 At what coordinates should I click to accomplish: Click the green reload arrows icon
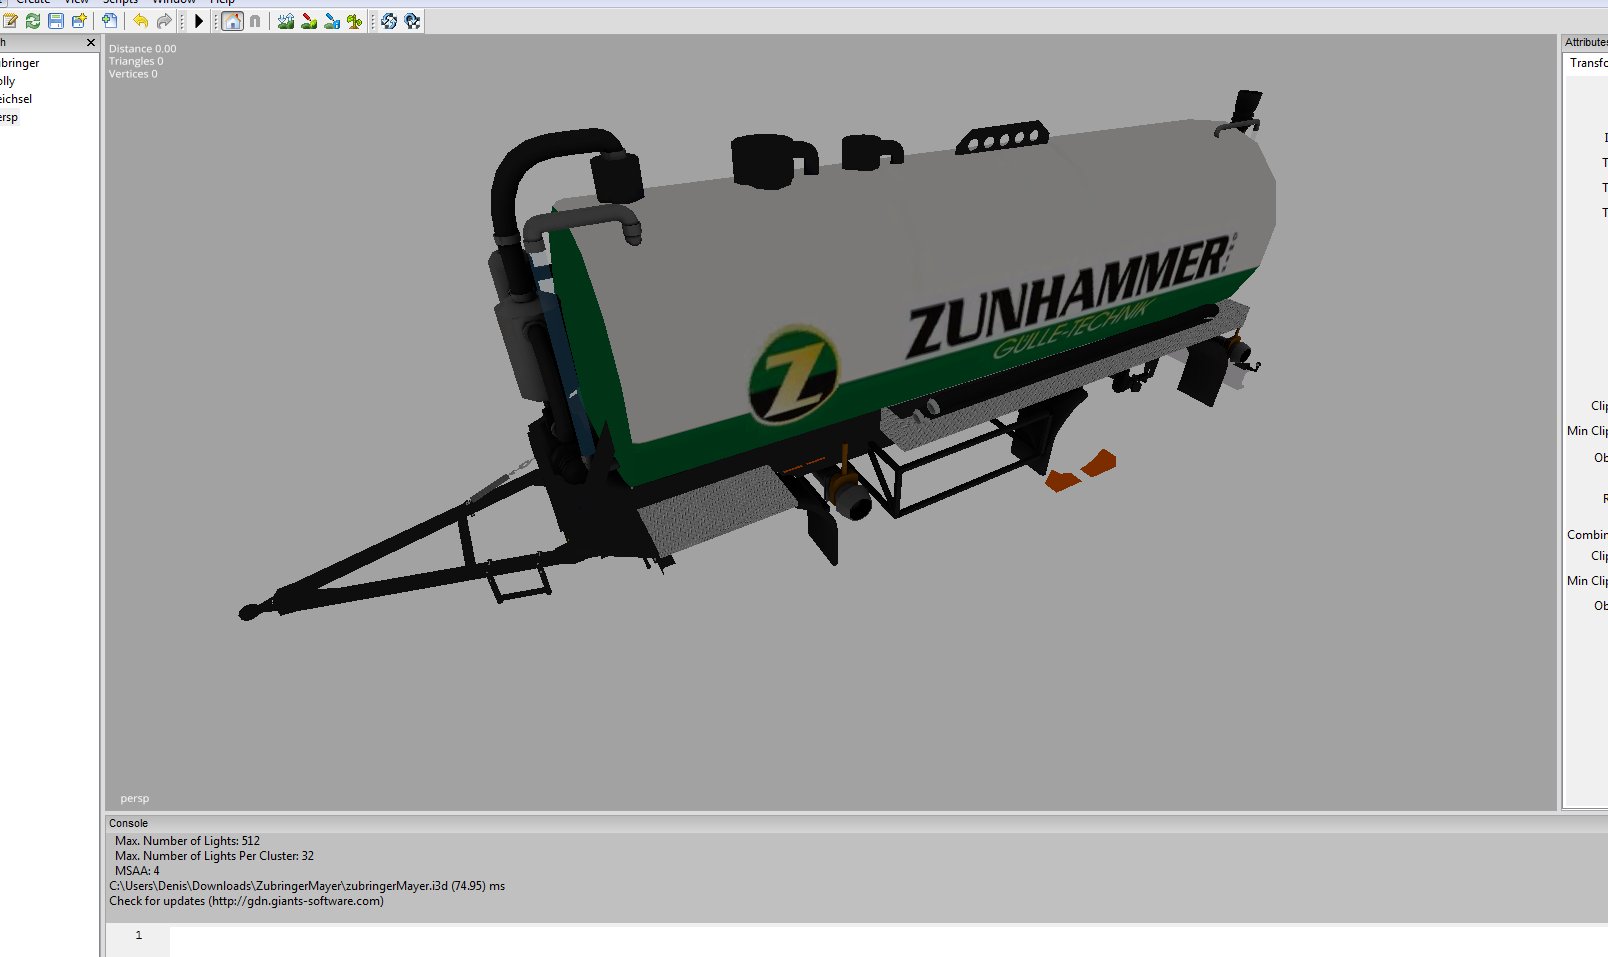pyautogui.click(x=33, y=21)
